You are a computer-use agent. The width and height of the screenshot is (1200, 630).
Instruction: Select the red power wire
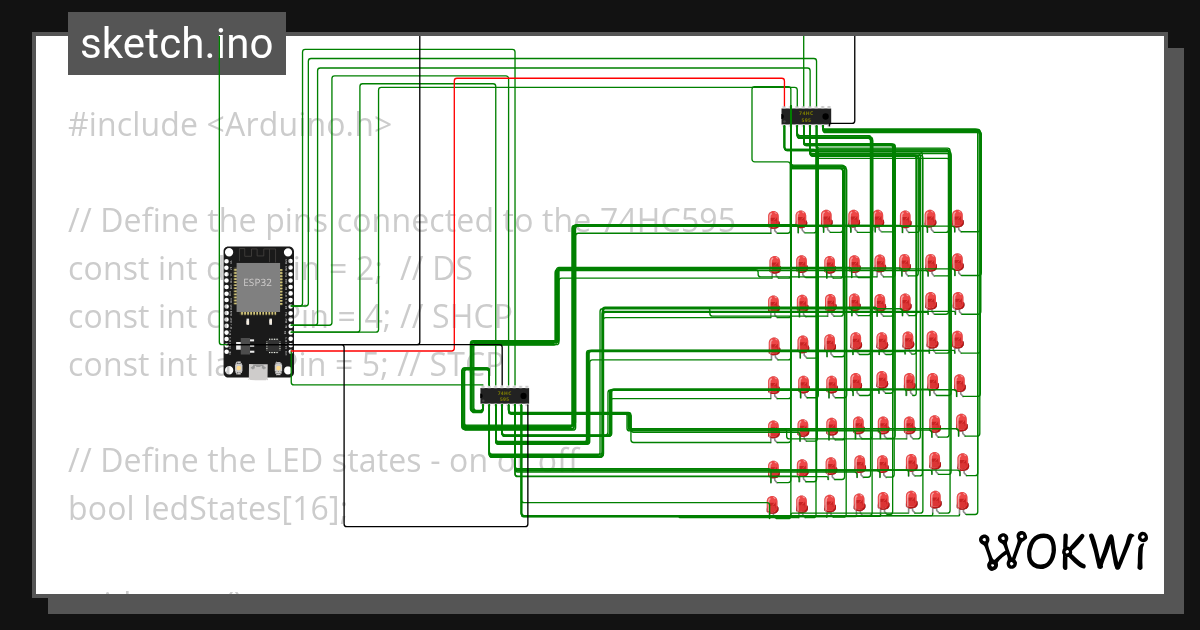tap(620, 79)
